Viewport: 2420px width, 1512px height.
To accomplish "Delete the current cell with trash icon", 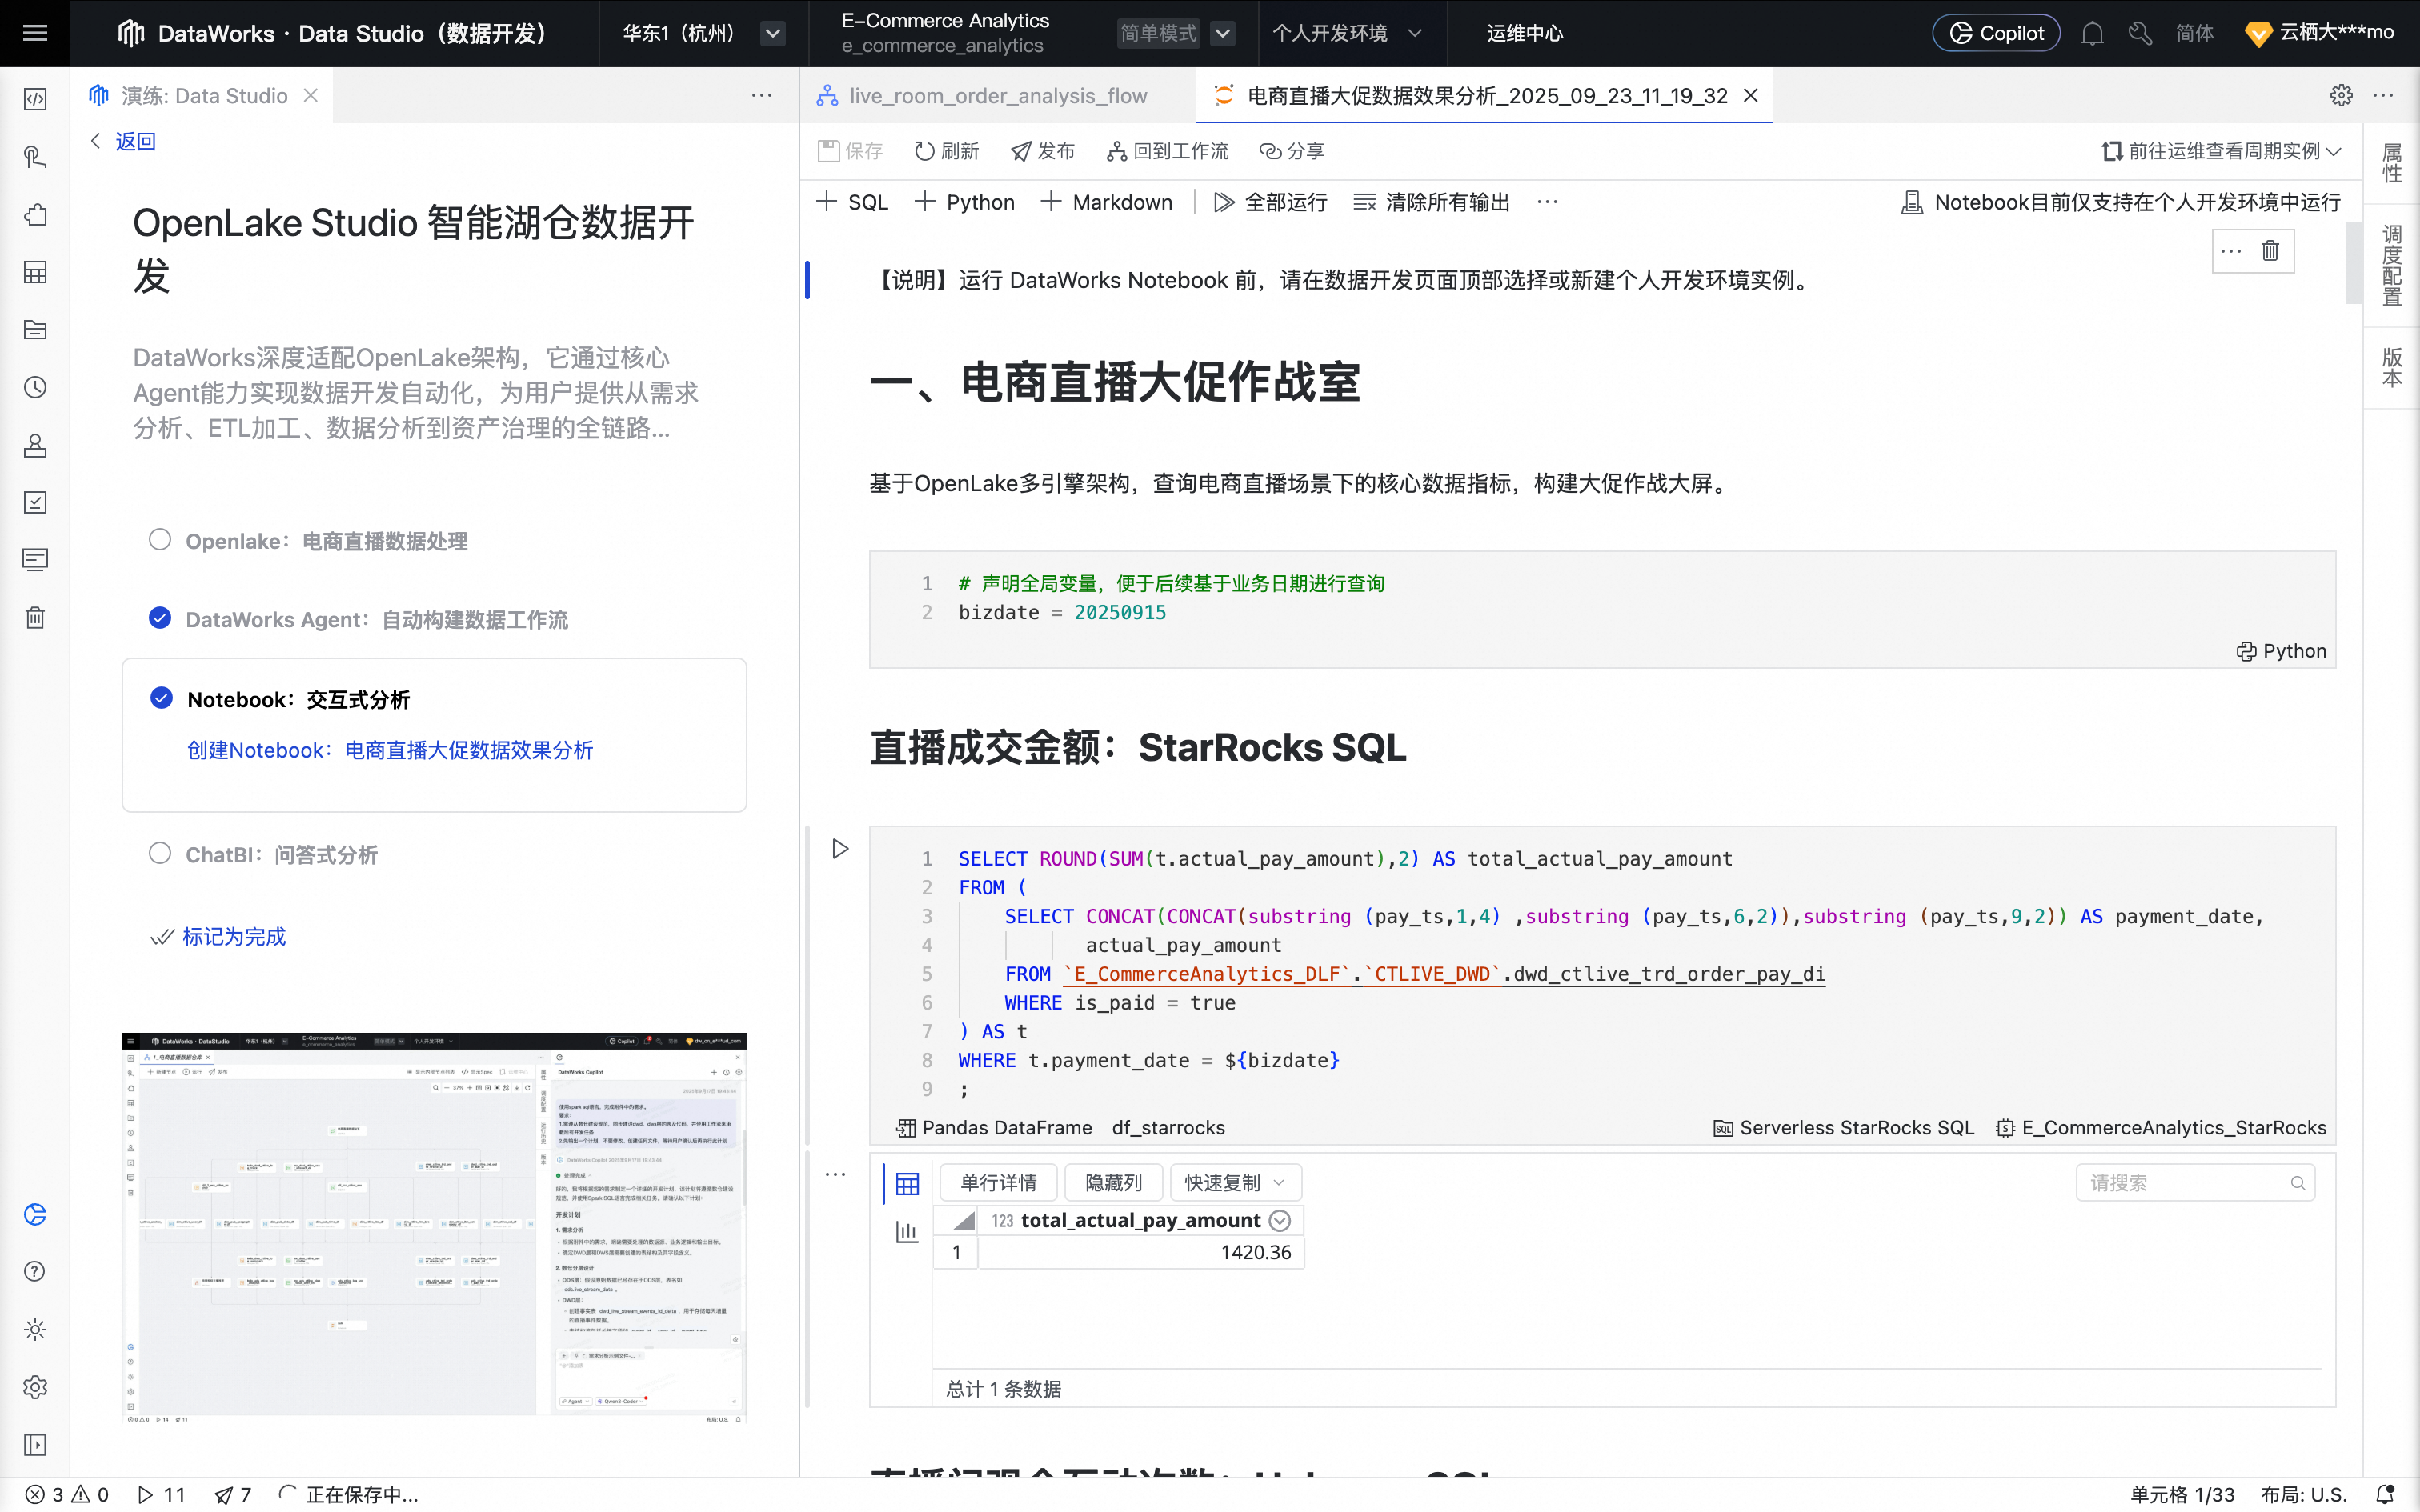I will (x=2270, y=251).
